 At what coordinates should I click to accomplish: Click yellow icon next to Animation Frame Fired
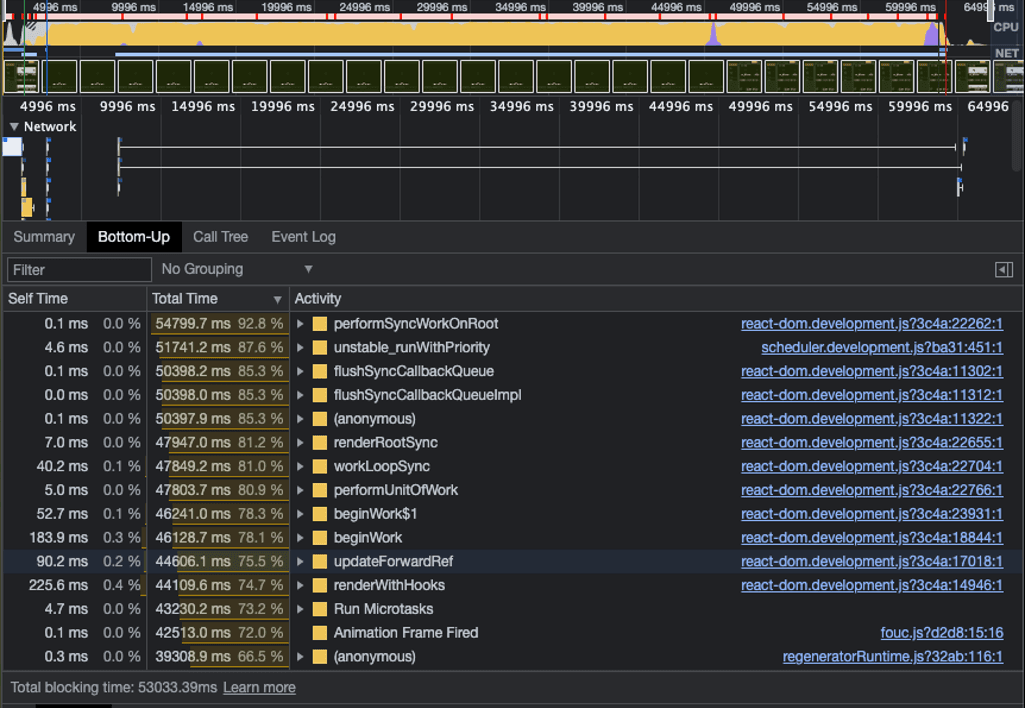point(320,633)
